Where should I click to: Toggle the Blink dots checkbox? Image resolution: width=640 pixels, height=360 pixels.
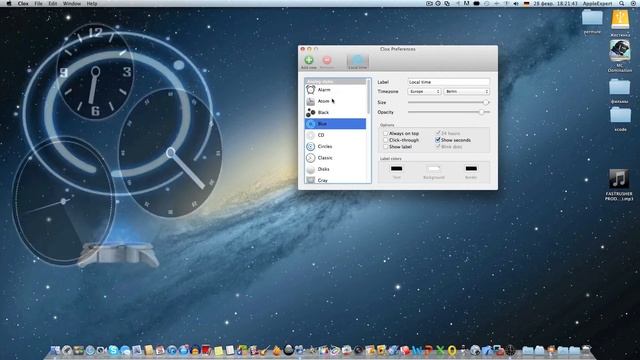[x=438, y=147]
